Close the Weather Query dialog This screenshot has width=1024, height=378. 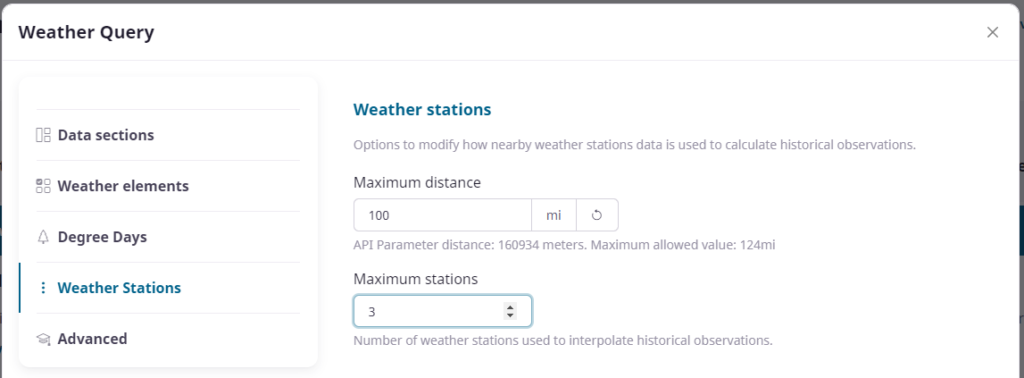click(x=993, y=32)
